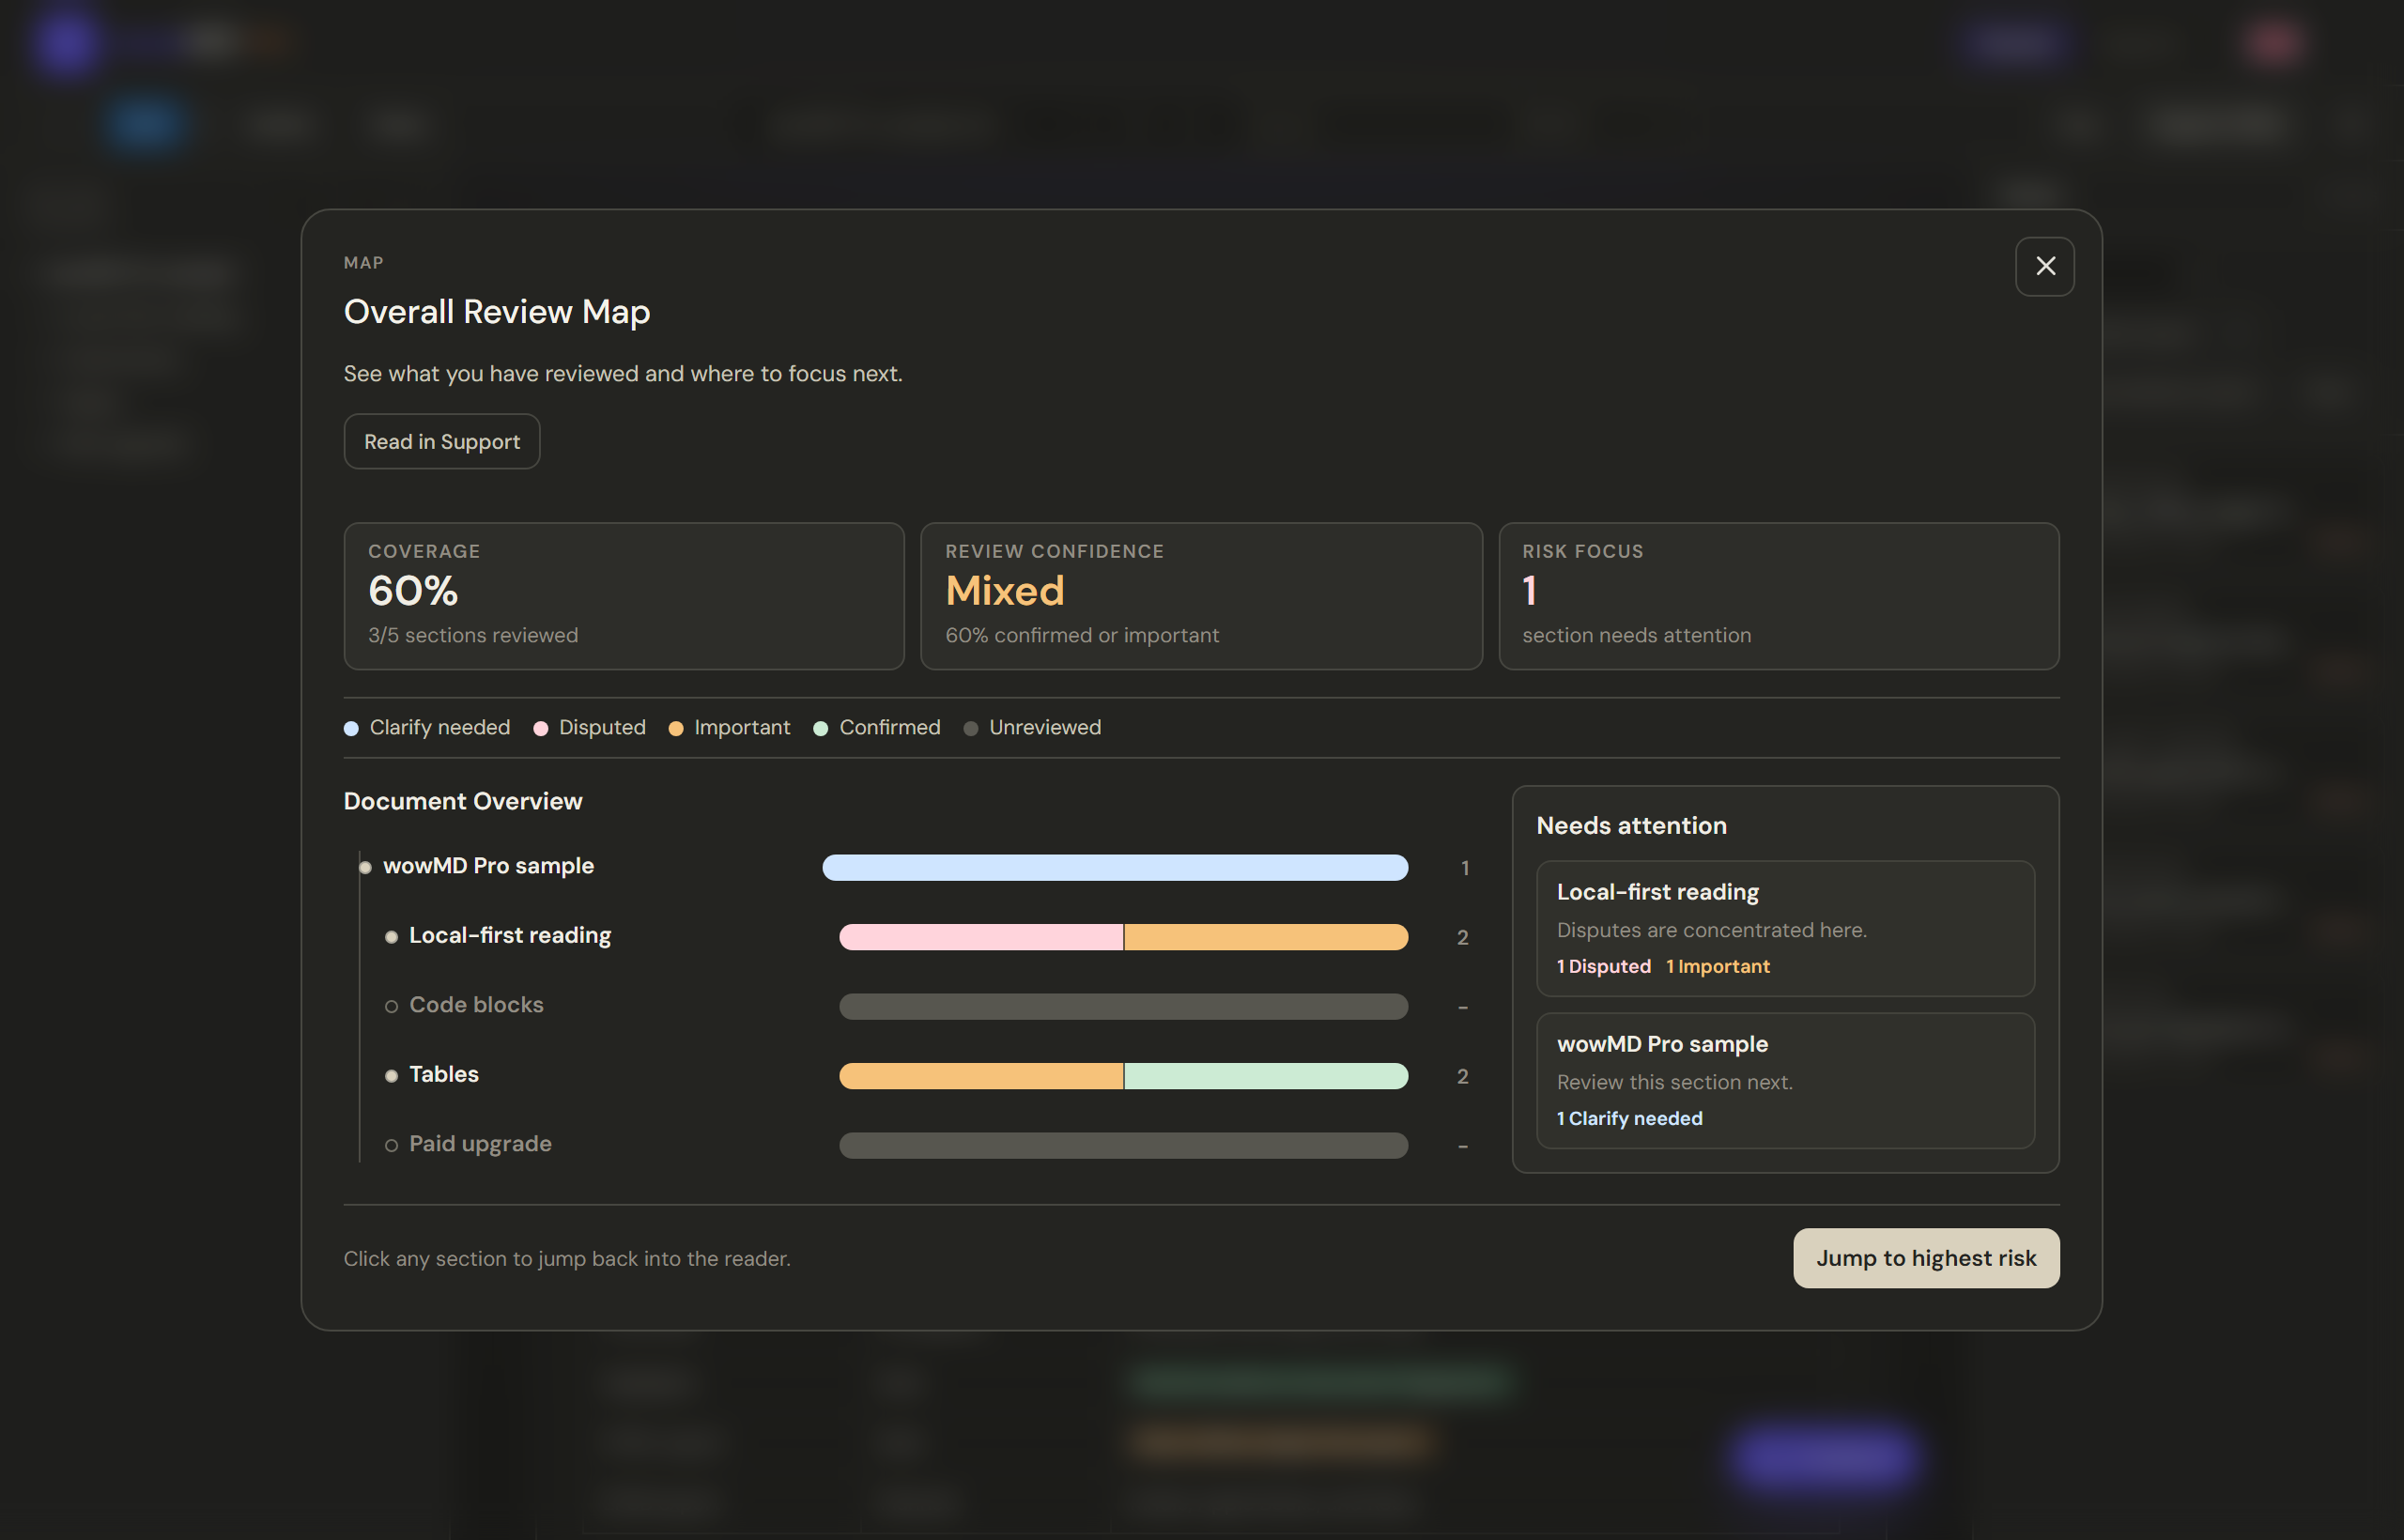Image resolution: width=2404 pixels, height=1540 pixels.
Task: Click the count 2 beside Local-first reading bar
Action: tap(1462, 937)
